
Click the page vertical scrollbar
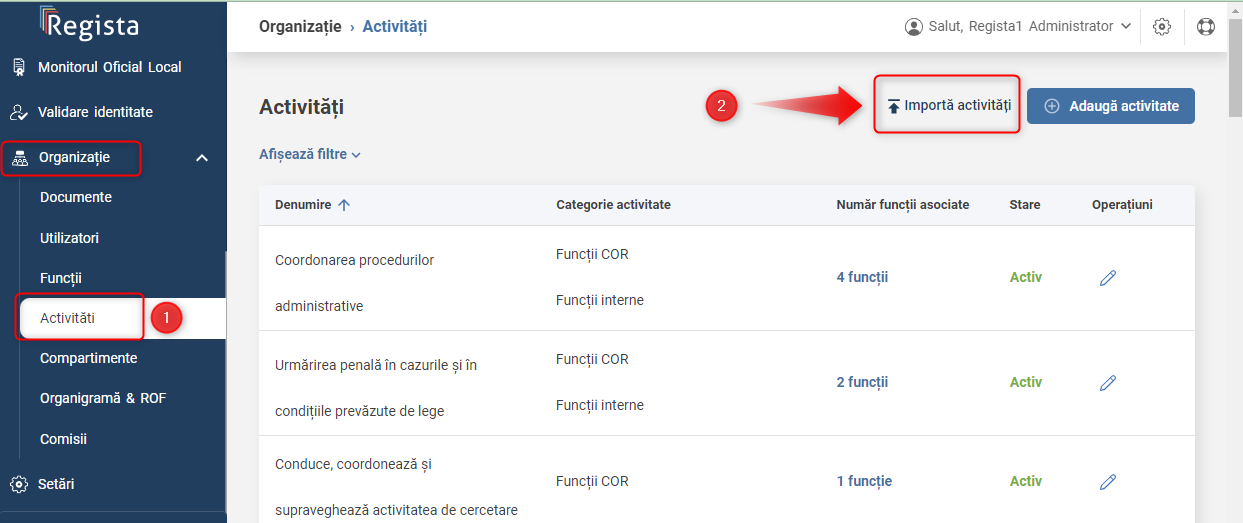coord(1235,270)
